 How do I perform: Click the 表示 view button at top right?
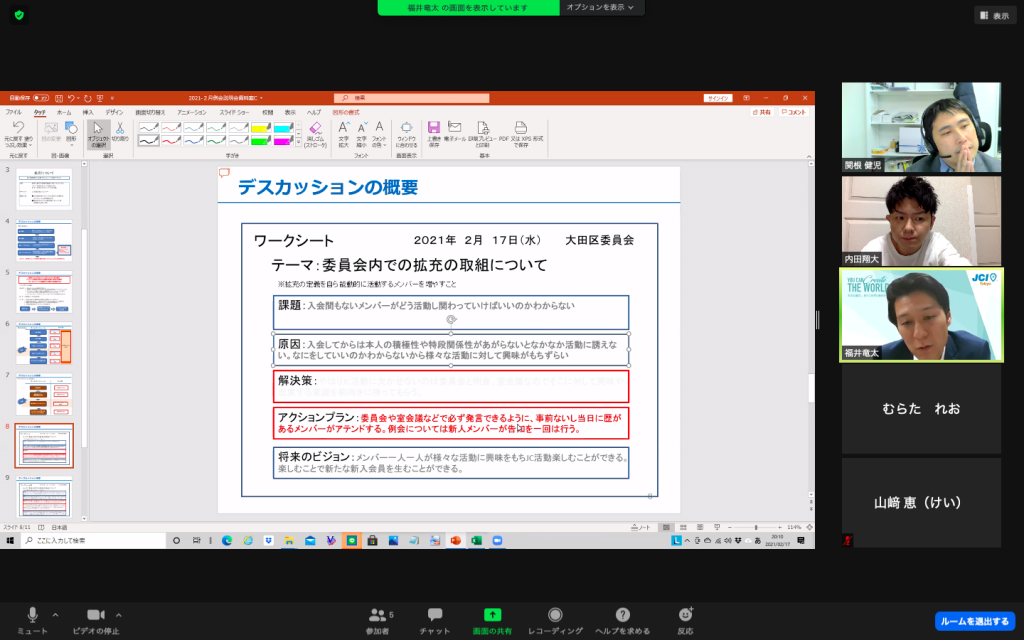point(994,15)
